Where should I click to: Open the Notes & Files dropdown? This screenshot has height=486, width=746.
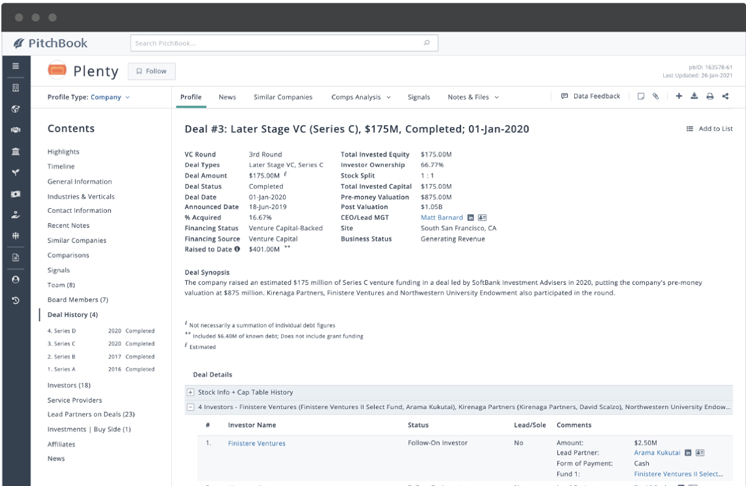[473, 97]
